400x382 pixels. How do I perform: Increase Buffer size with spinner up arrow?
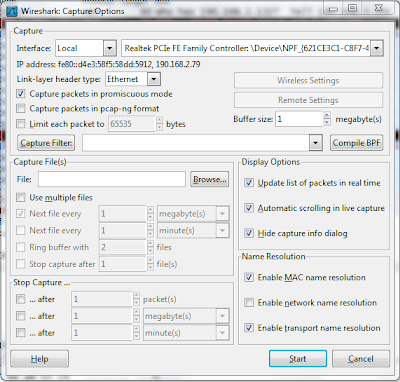[327, 115]
